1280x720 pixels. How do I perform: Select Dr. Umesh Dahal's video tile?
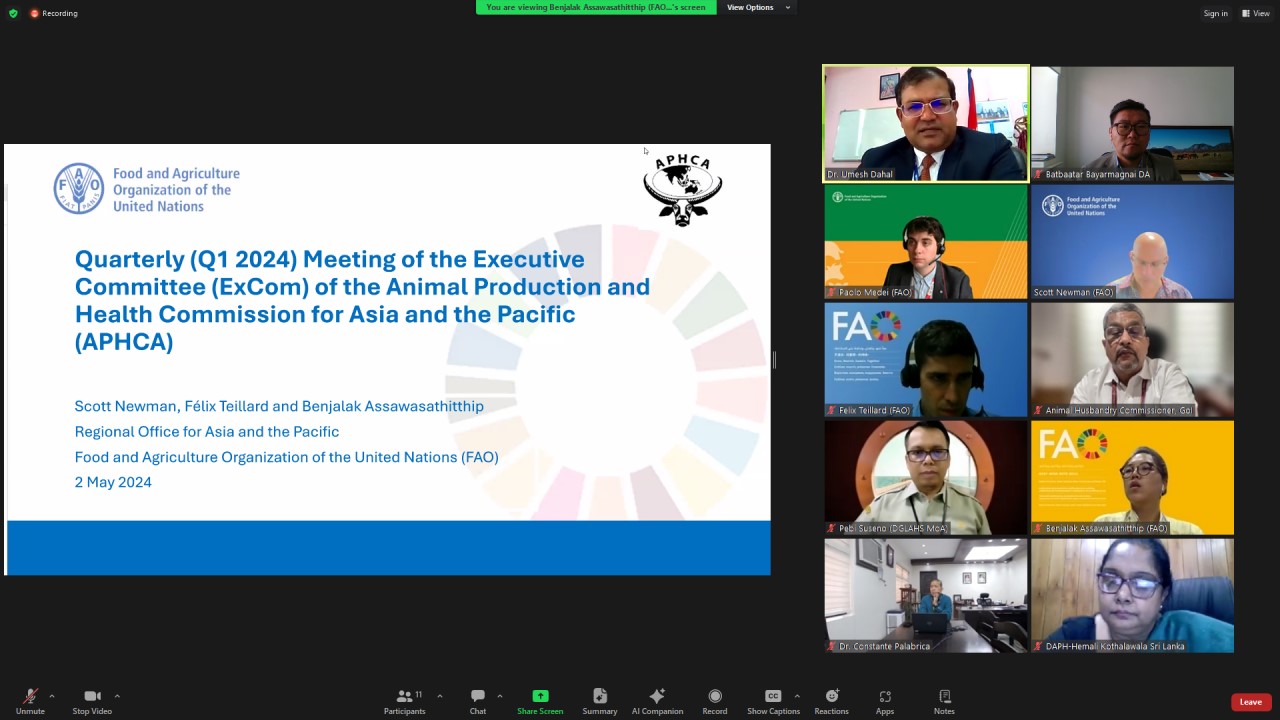click(x=925, y=123)
